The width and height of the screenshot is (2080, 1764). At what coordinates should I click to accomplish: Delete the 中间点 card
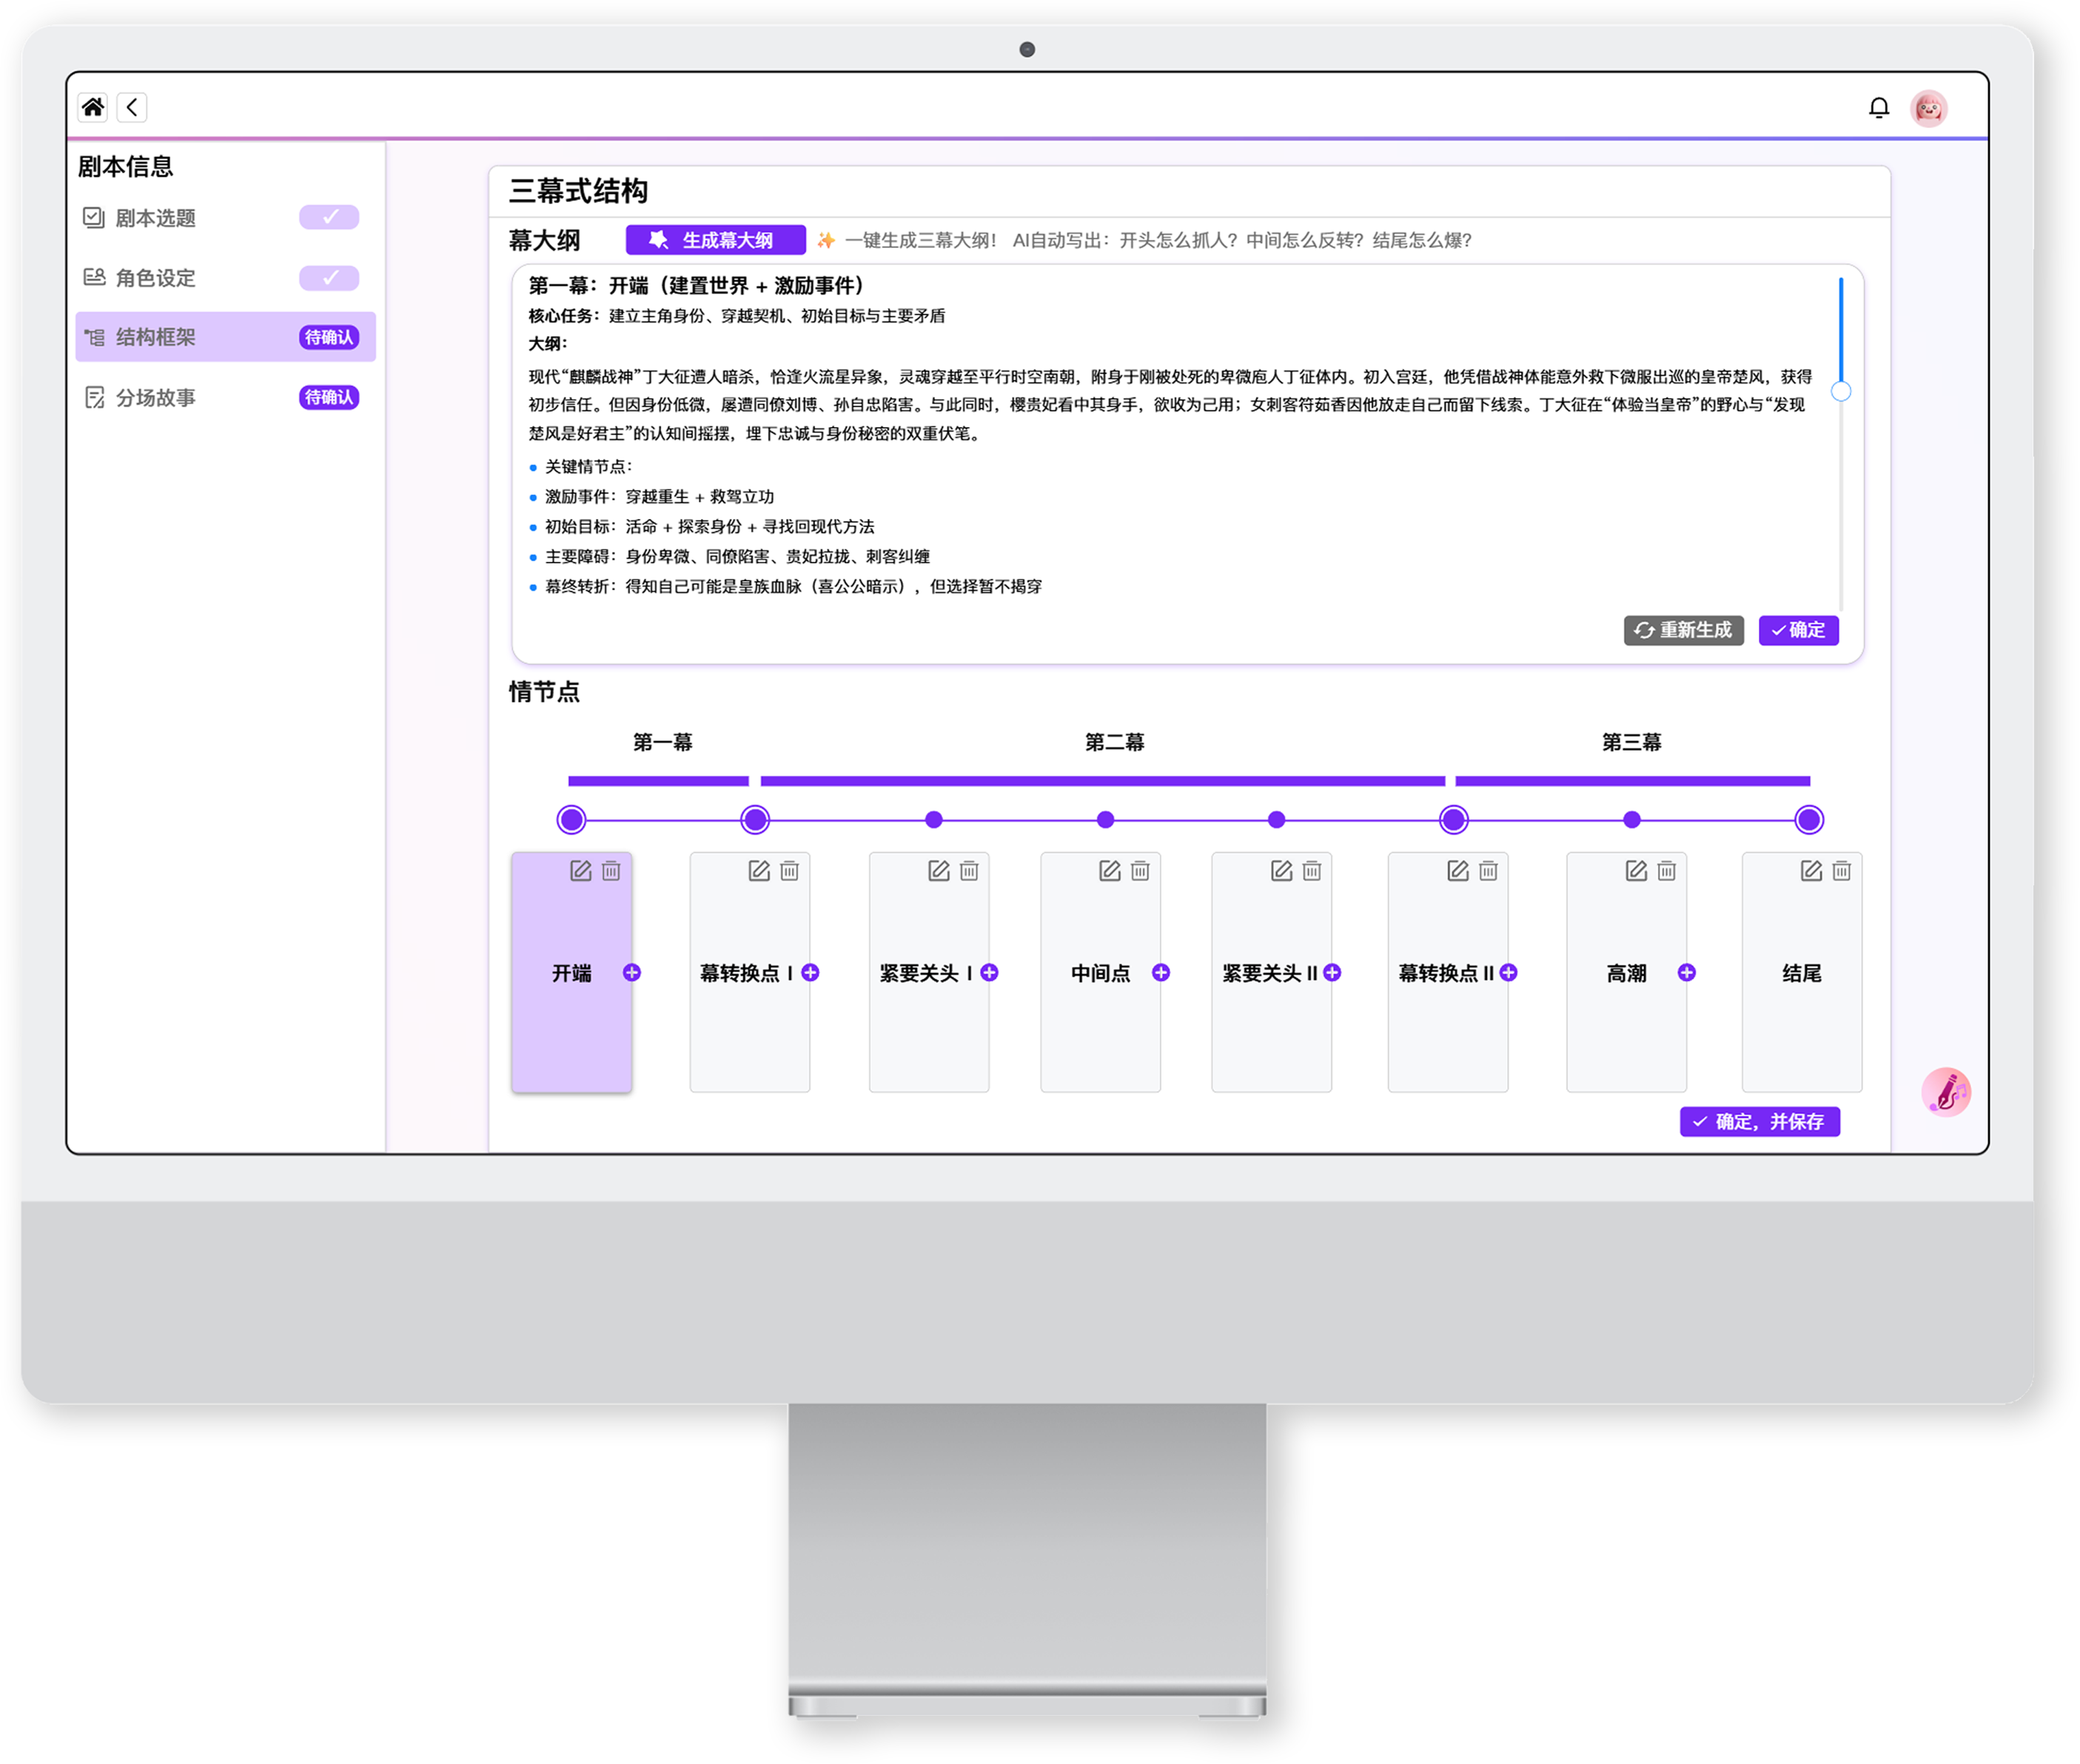(1140, 871)
